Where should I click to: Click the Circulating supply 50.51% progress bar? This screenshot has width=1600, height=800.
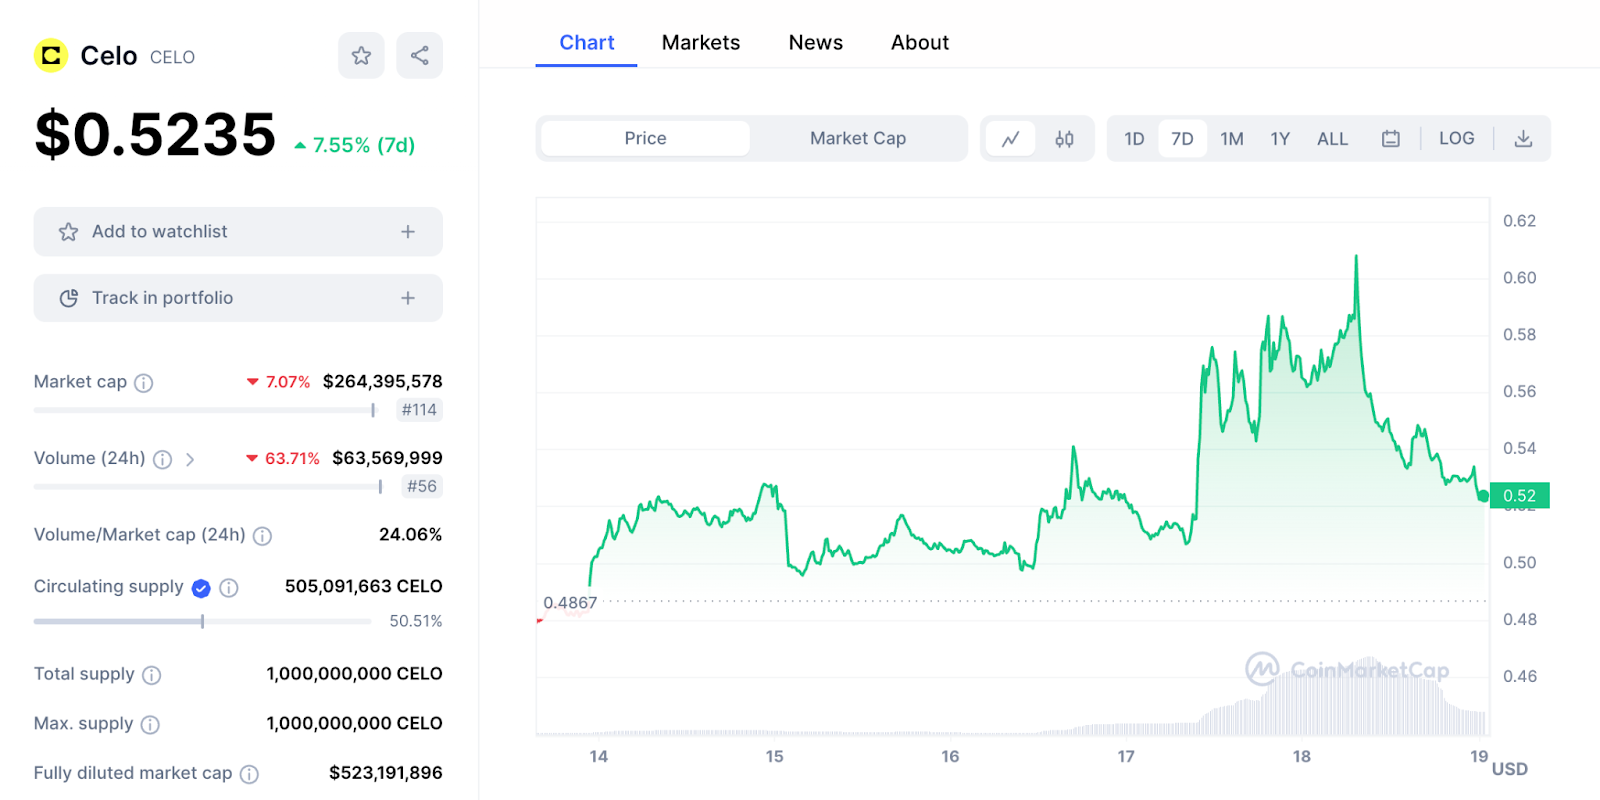(203, 621)
